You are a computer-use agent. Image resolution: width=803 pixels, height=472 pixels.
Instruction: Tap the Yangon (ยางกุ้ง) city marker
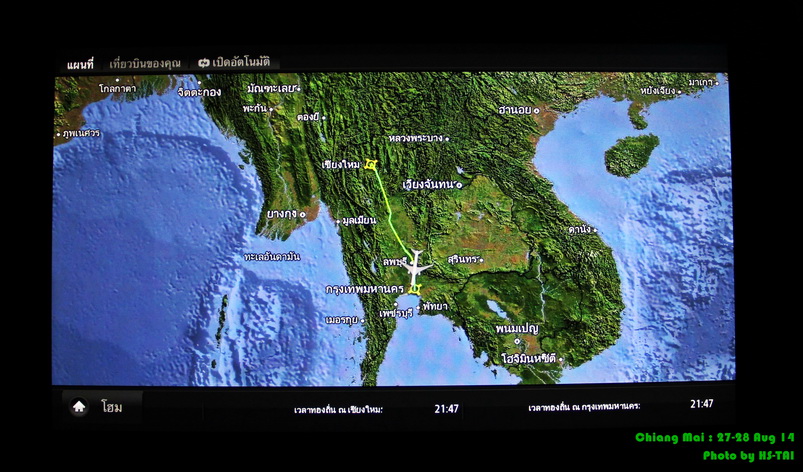point(304,214)
